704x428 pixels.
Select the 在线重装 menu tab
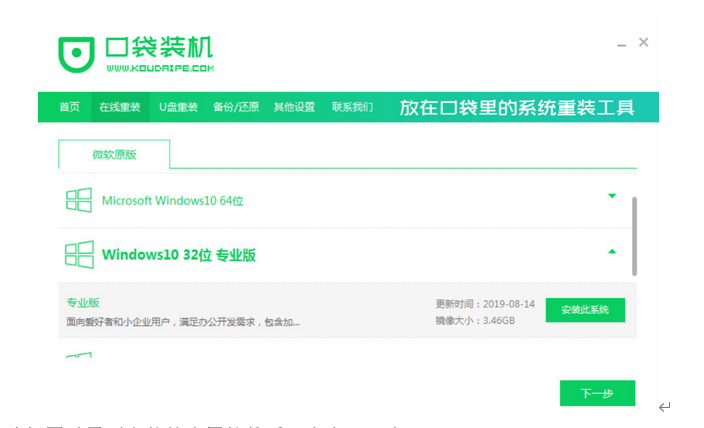[x=119, y=107]
